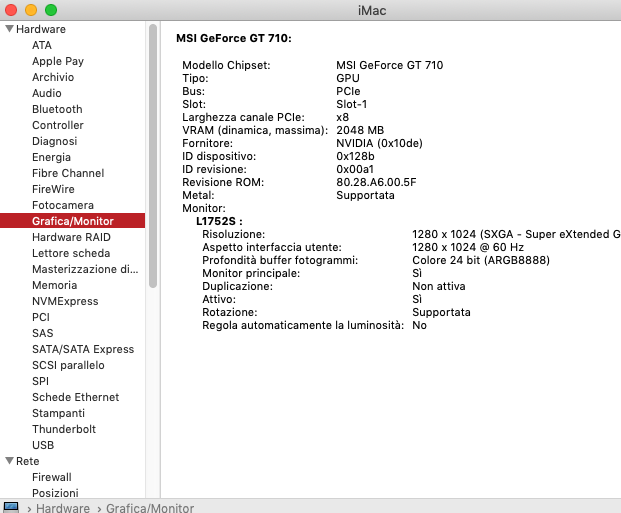Image resolution: width=621 pixels, height=513 pixels.
Task: Click the Bus value PCIe
Action: (348, 91)
